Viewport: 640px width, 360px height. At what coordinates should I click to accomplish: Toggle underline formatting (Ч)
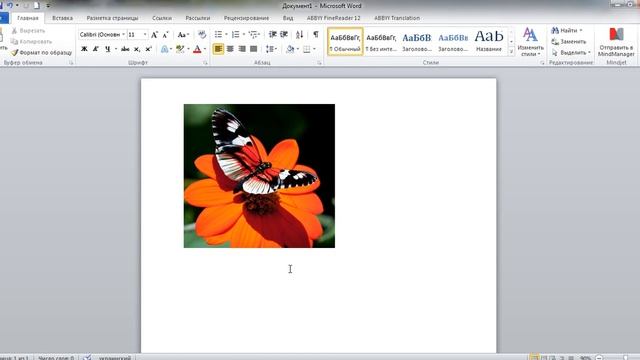click(107, 49)
